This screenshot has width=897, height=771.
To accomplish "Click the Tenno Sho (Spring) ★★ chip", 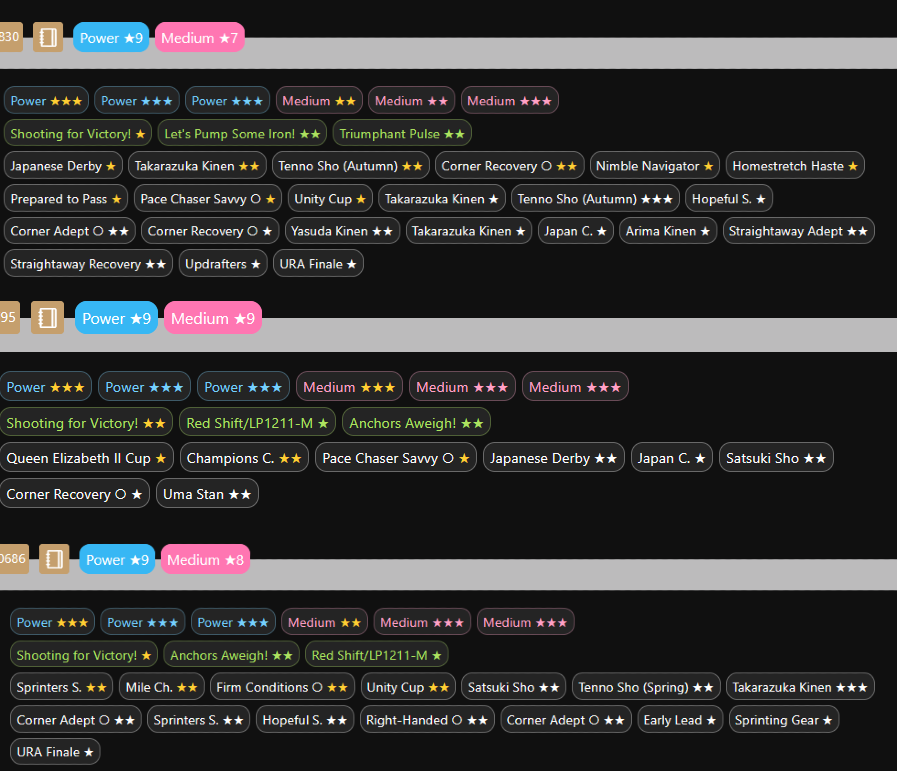I will (x=646, y=687).
